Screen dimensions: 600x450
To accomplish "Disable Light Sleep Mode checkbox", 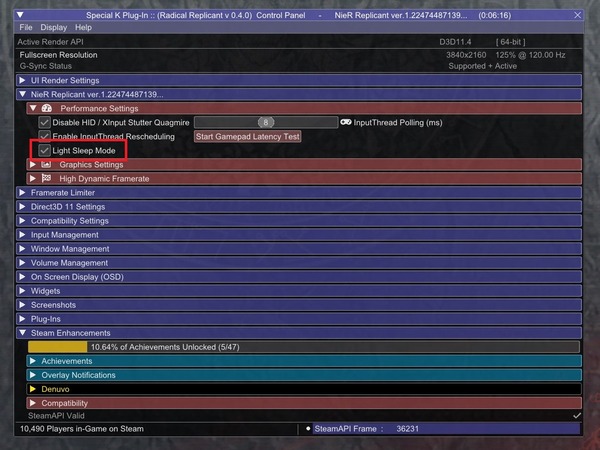I will pos(44,150).
